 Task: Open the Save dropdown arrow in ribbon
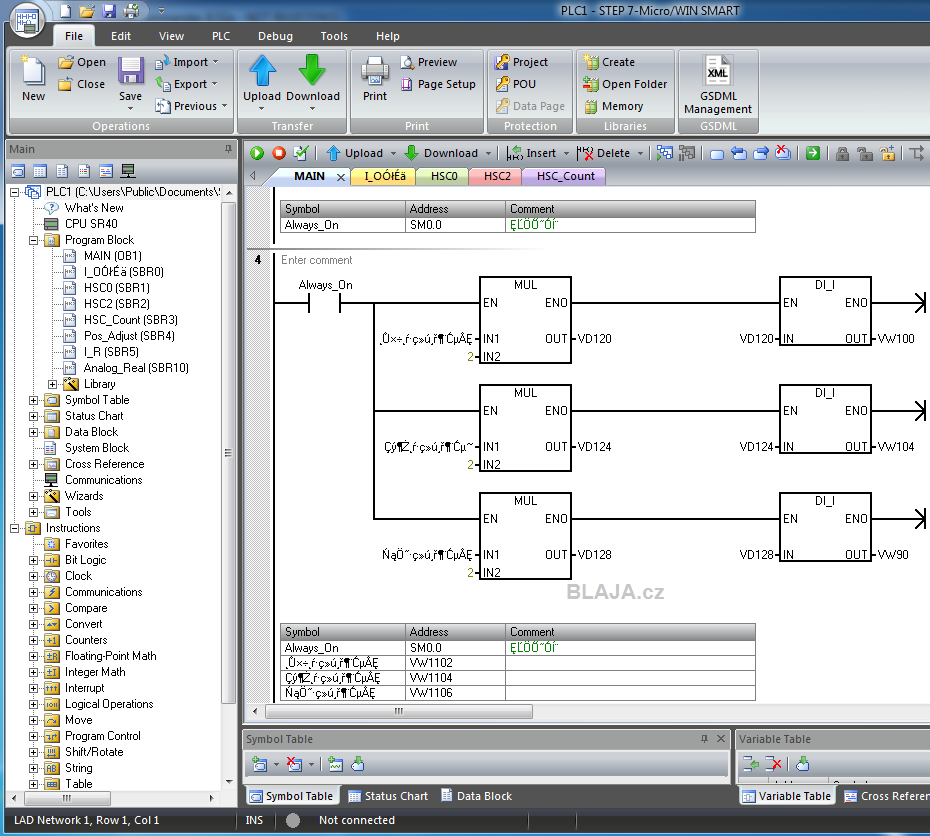130,109
